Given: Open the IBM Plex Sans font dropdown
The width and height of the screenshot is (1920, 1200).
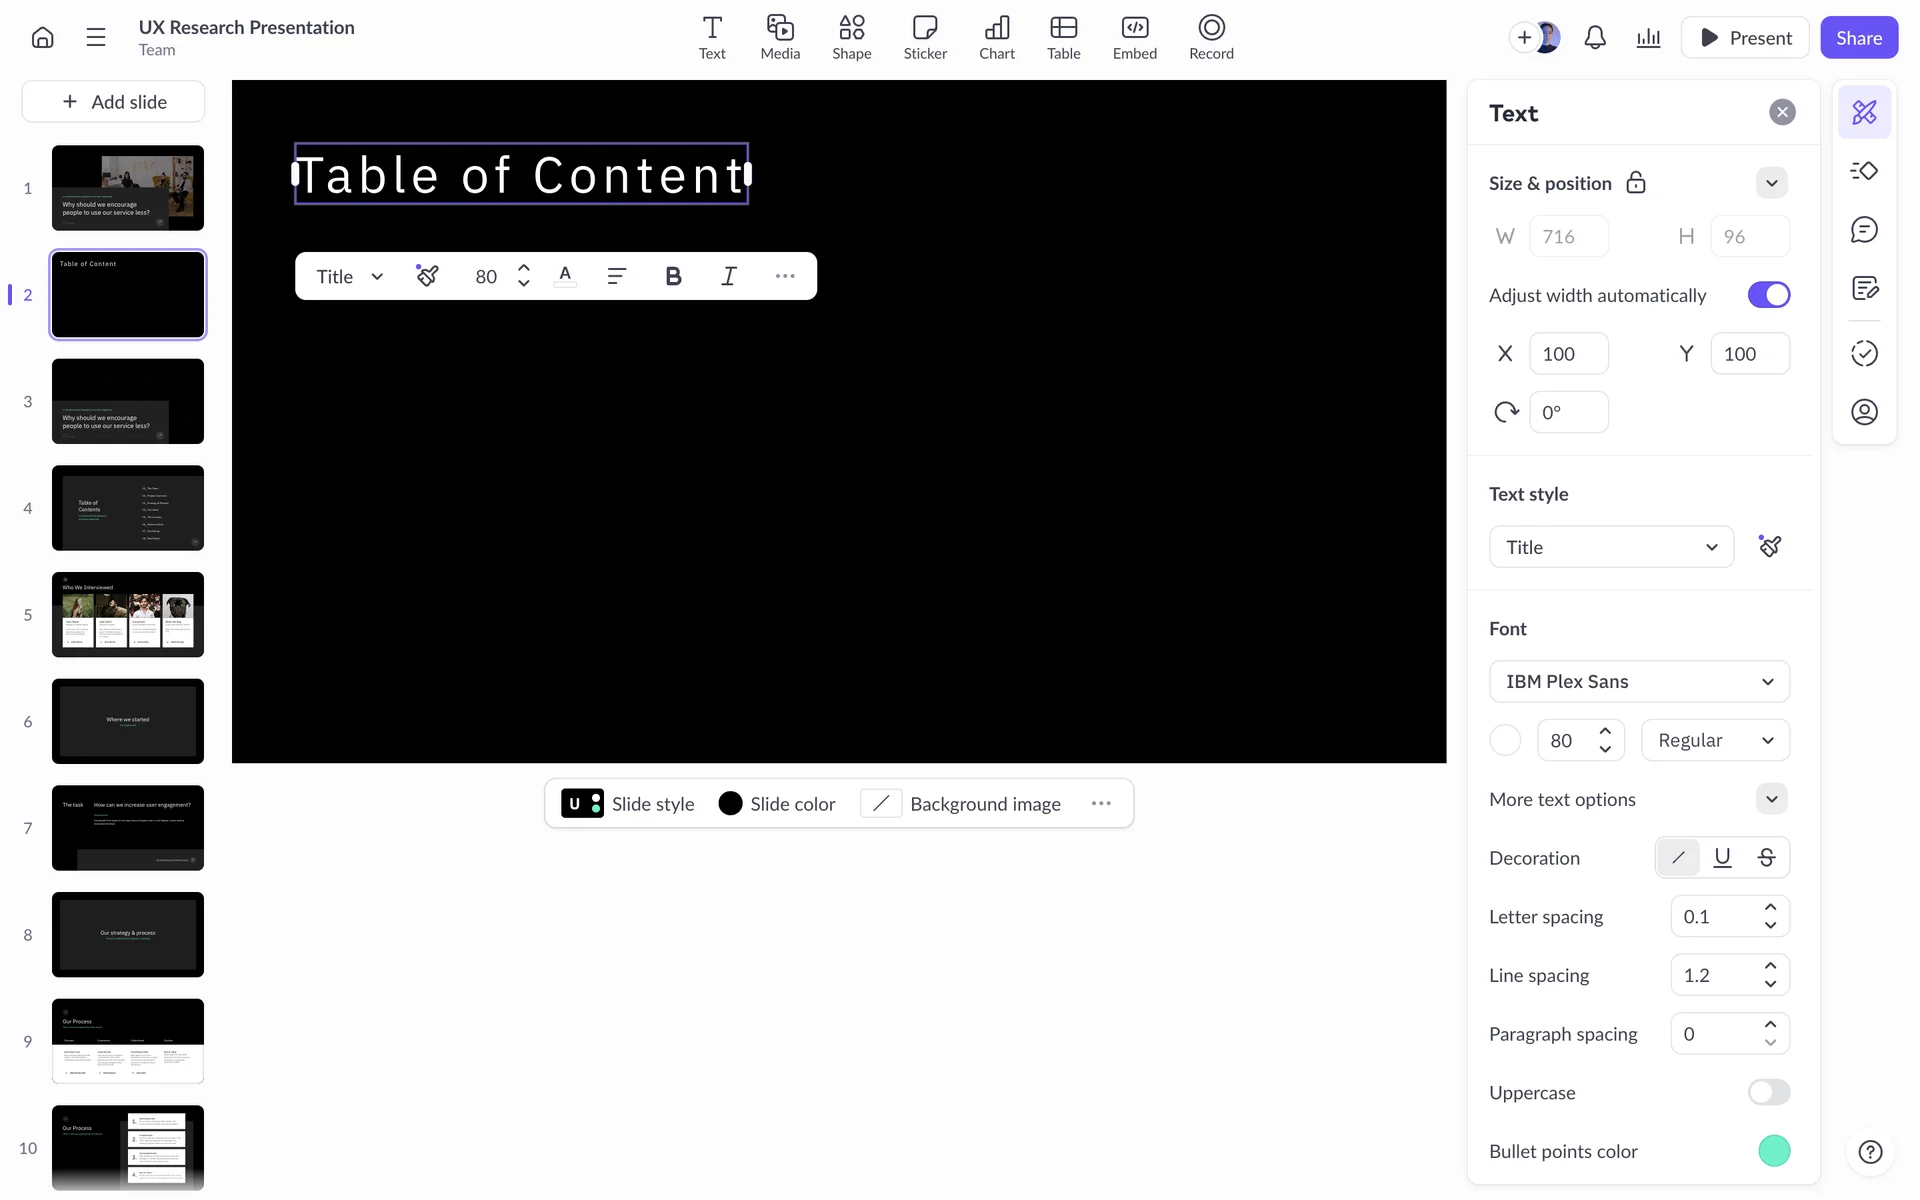Looking at the screenshot, I should (x=1639, y=682).
